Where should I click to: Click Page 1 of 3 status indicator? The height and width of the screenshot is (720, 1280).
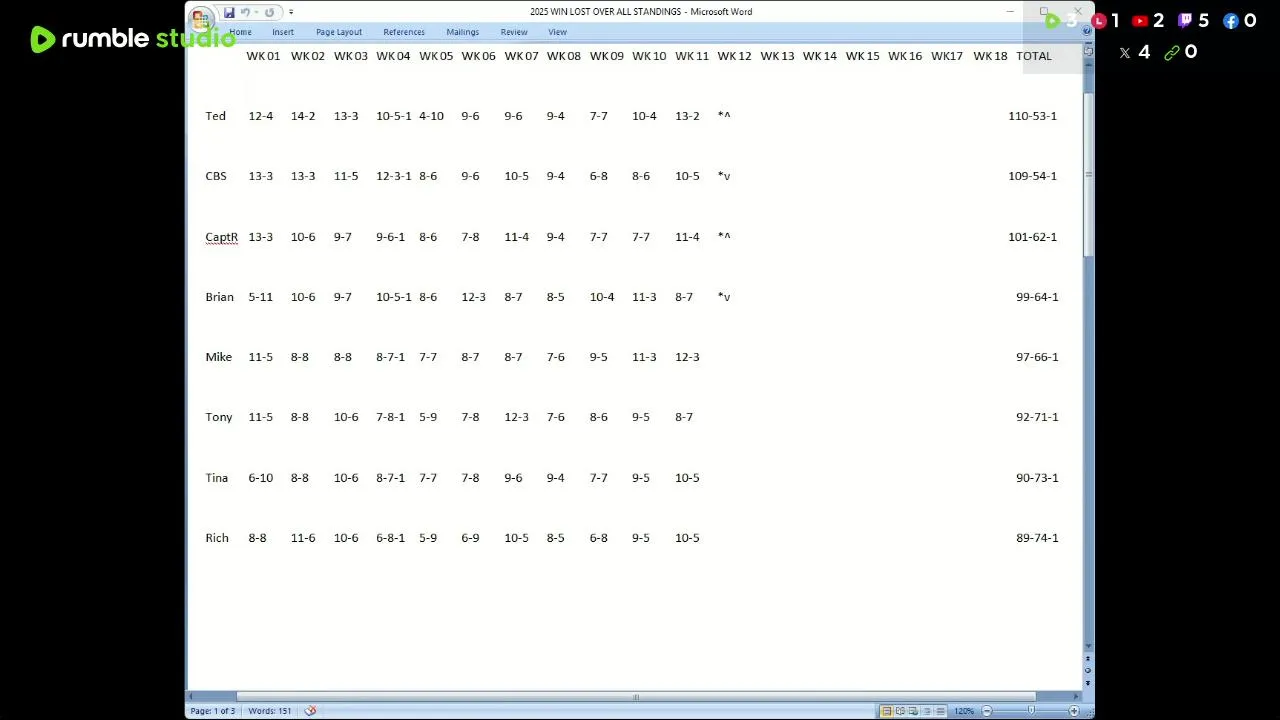point(213,711)
